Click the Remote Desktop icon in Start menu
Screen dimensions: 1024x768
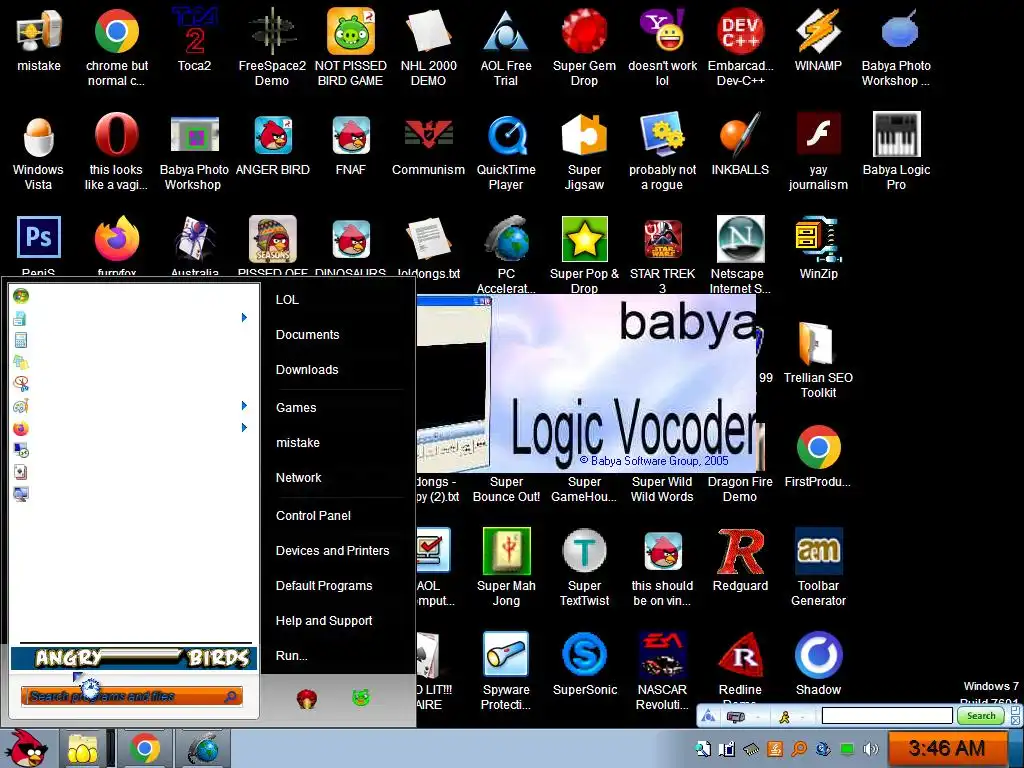(x=21, y=450)
